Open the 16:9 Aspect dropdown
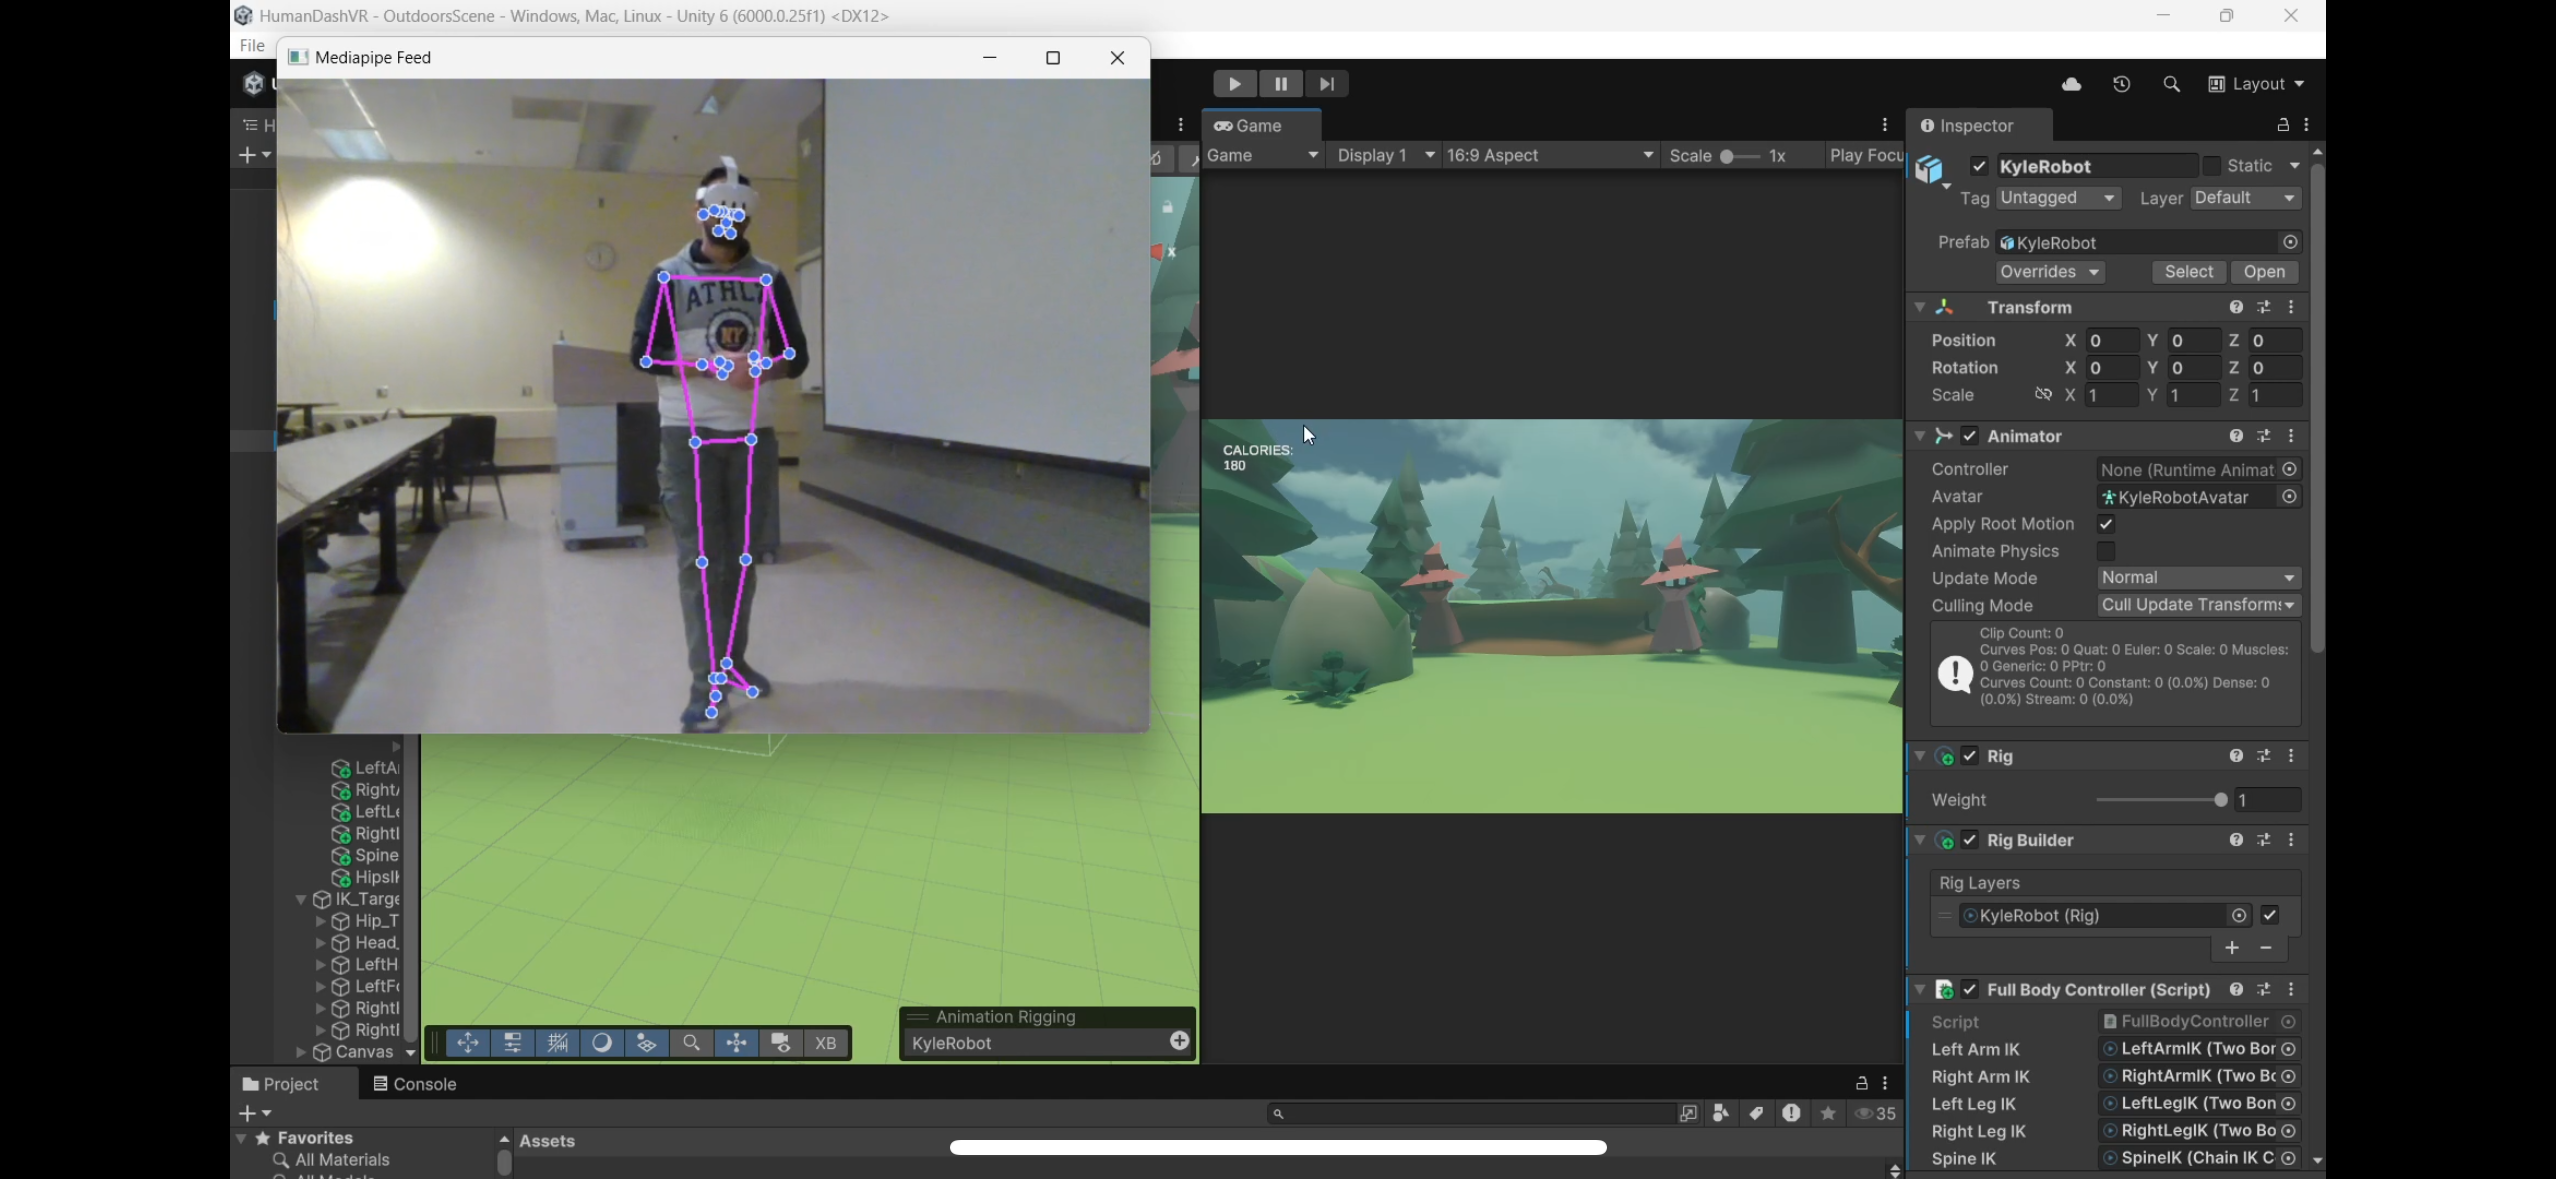2556x1179 pixels. pos(1549,156)
